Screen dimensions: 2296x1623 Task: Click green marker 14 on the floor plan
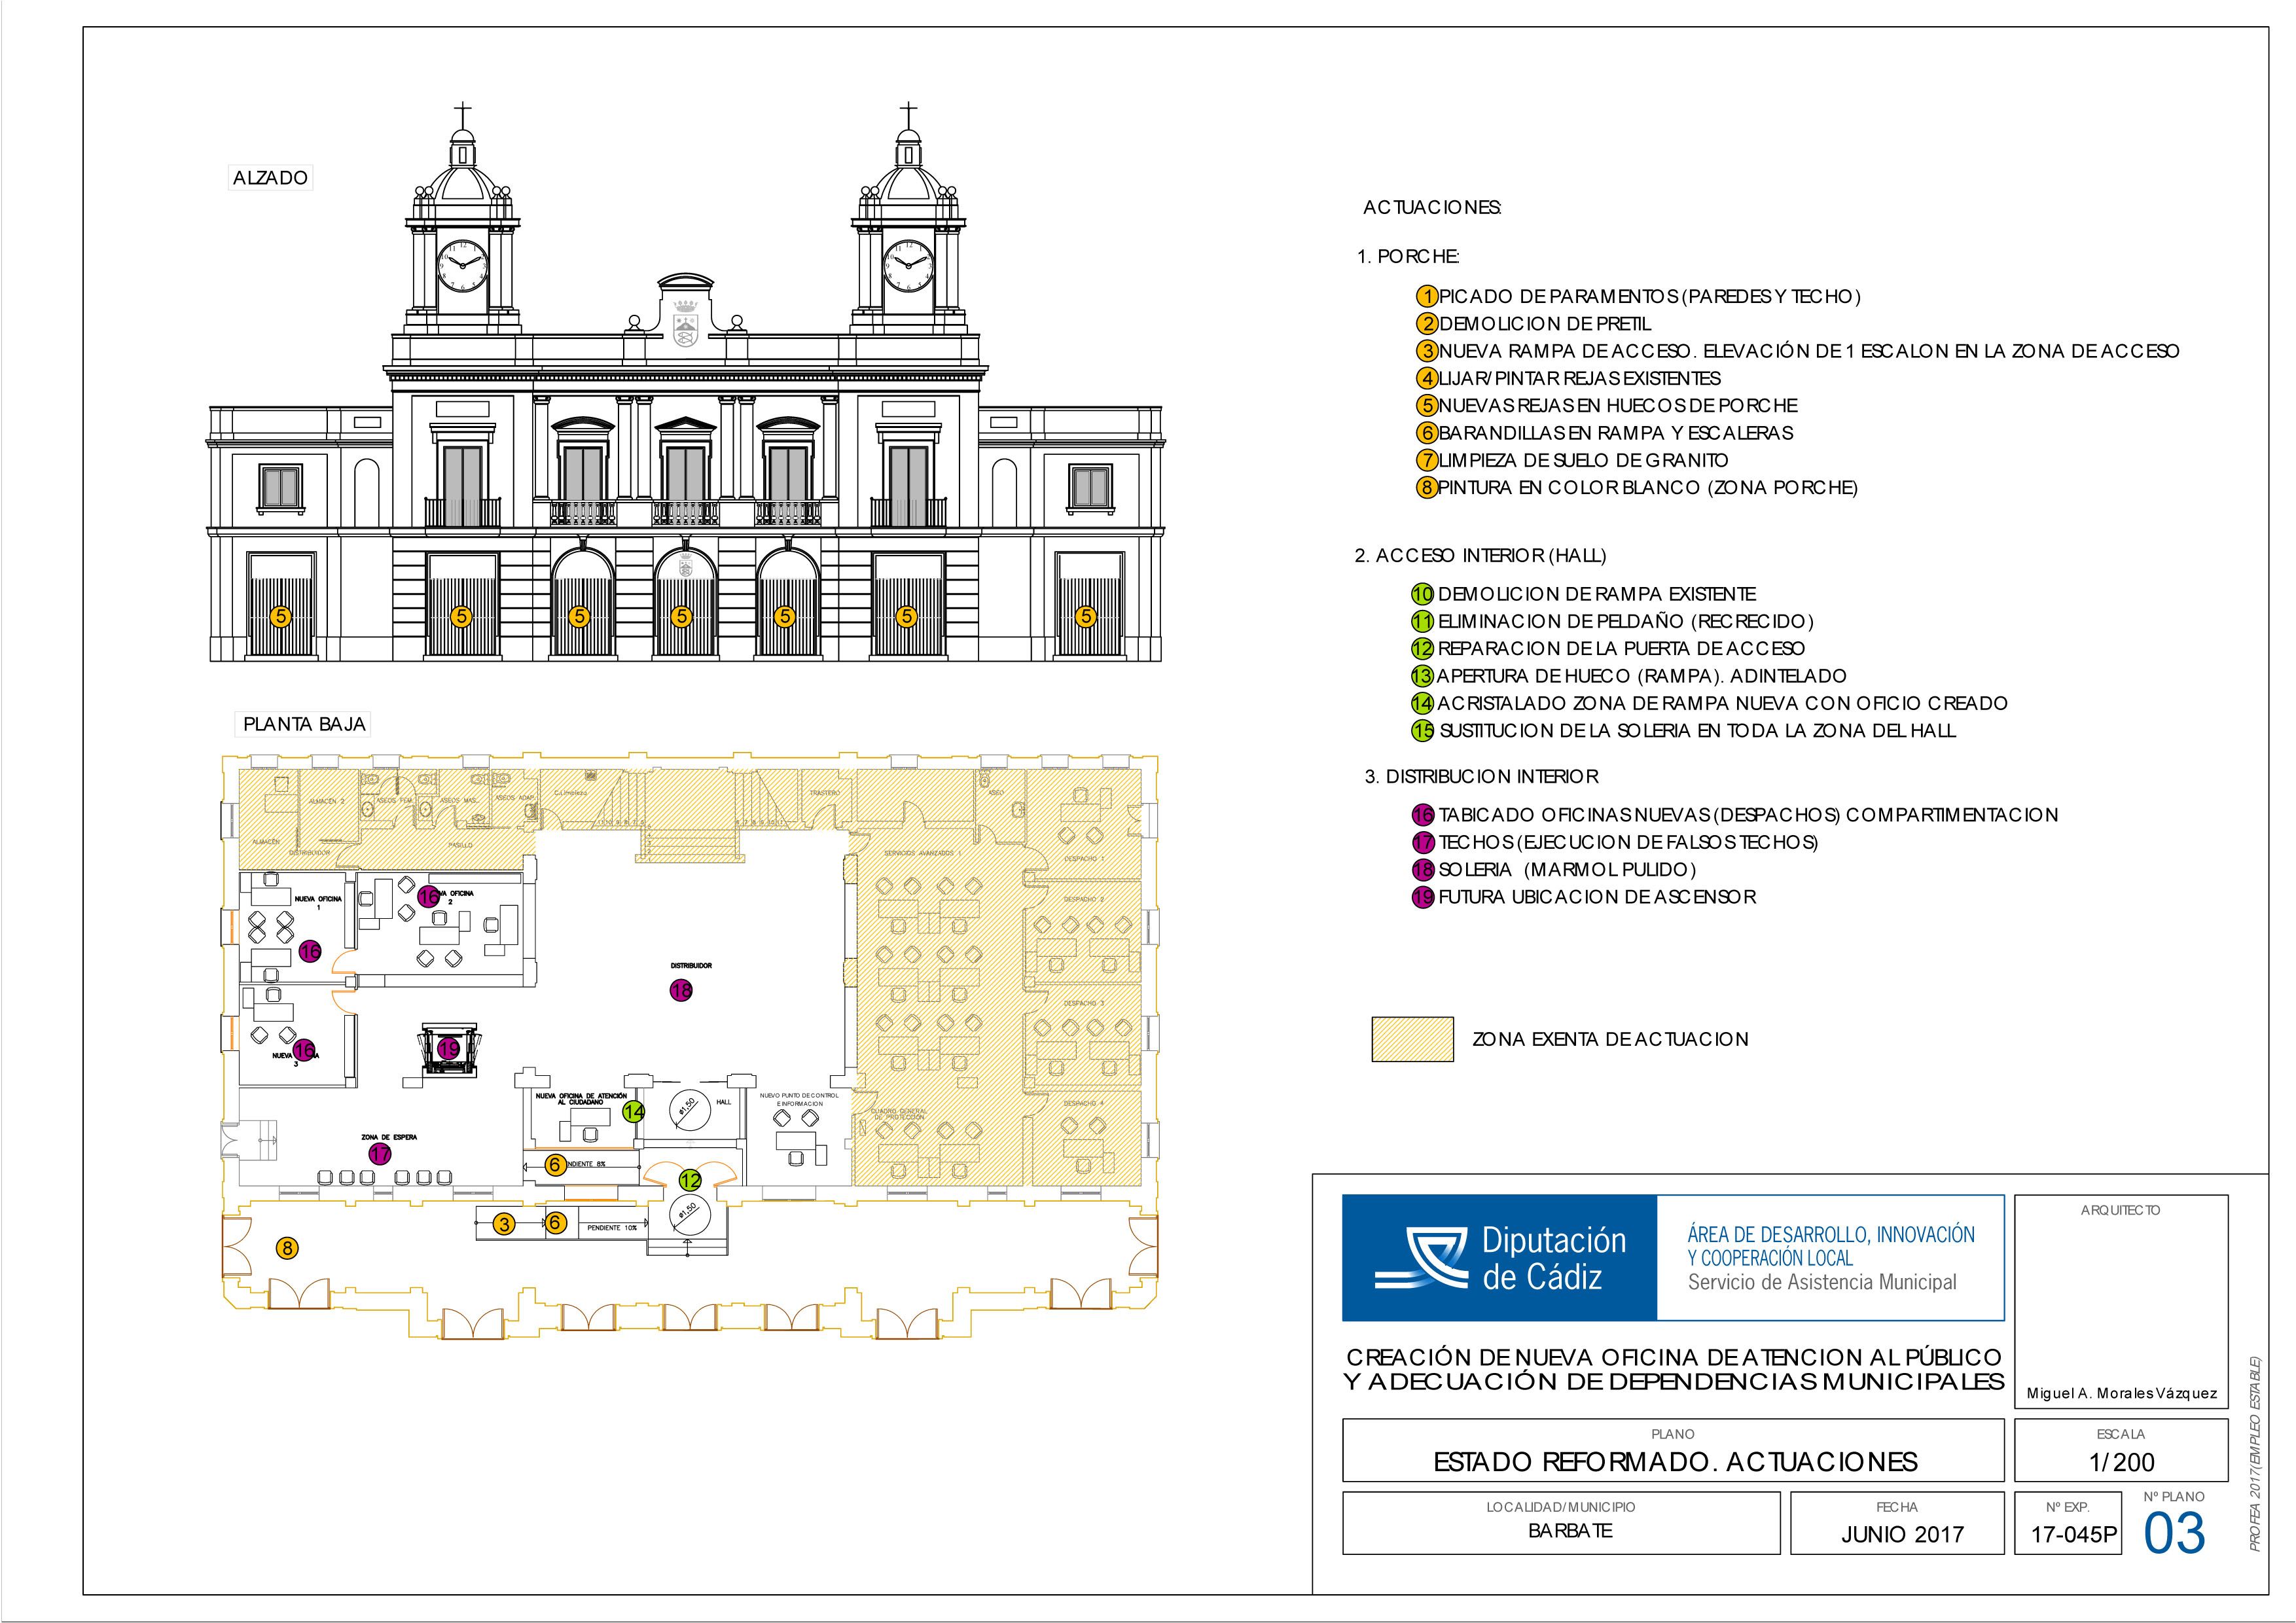coord(633,1111)
